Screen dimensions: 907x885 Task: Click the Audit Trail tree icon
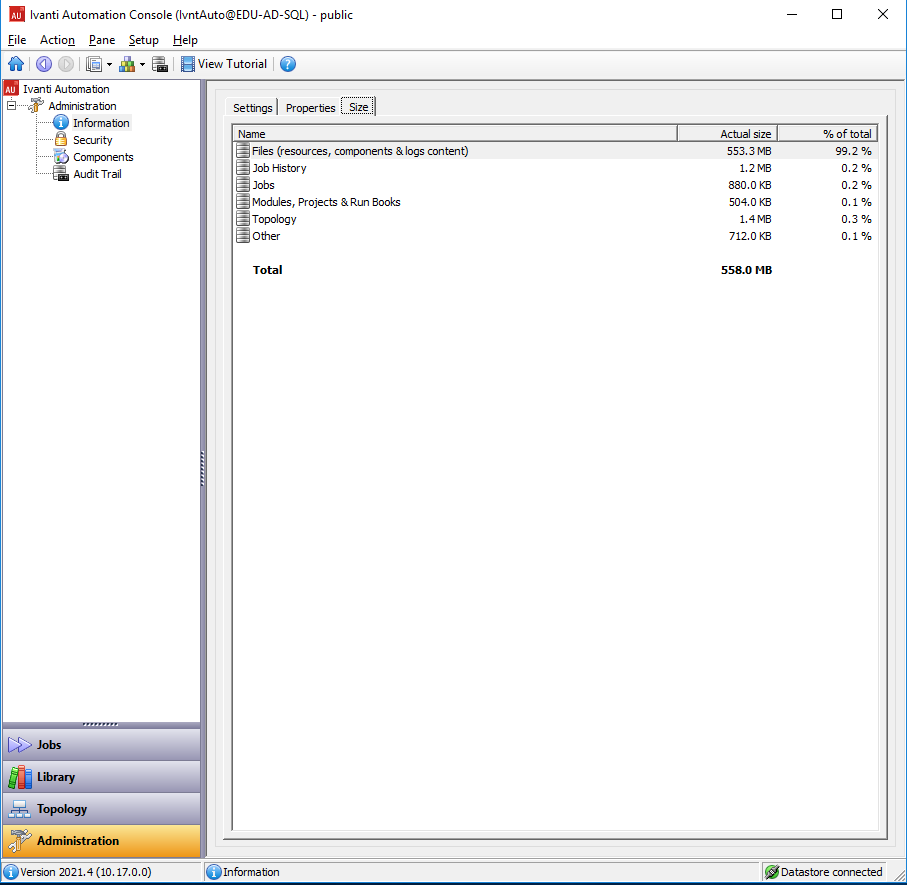(x=61, y=174)
